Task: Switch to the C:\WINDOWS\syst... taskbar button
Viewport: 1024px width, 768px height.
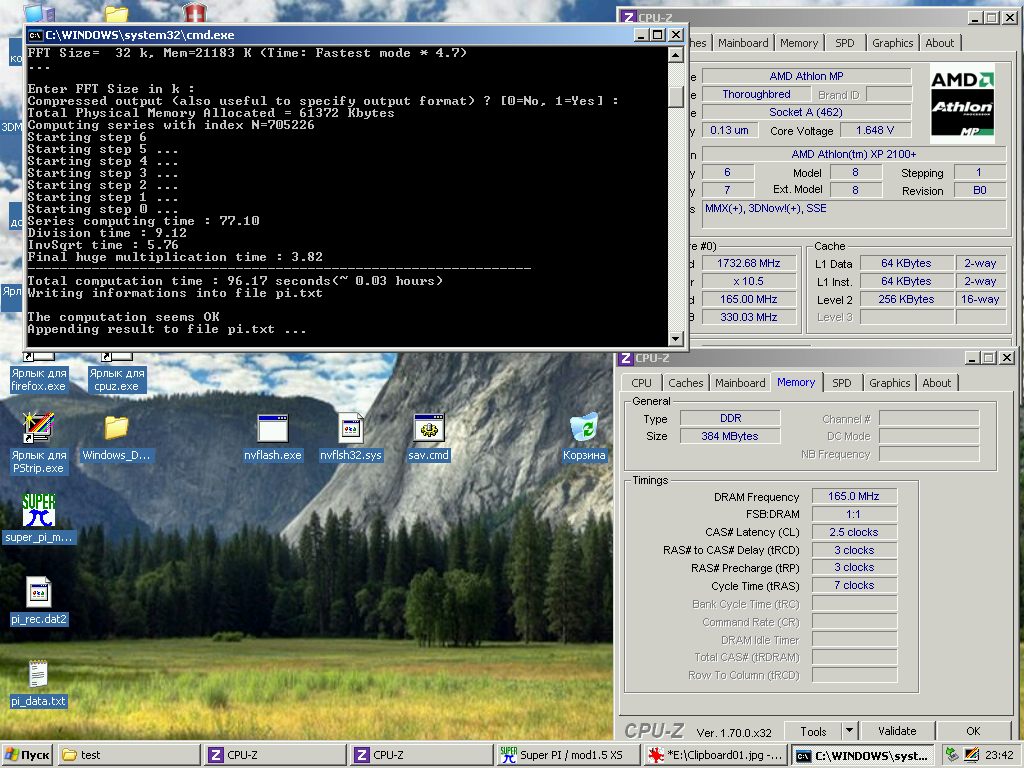Action: 863,755
